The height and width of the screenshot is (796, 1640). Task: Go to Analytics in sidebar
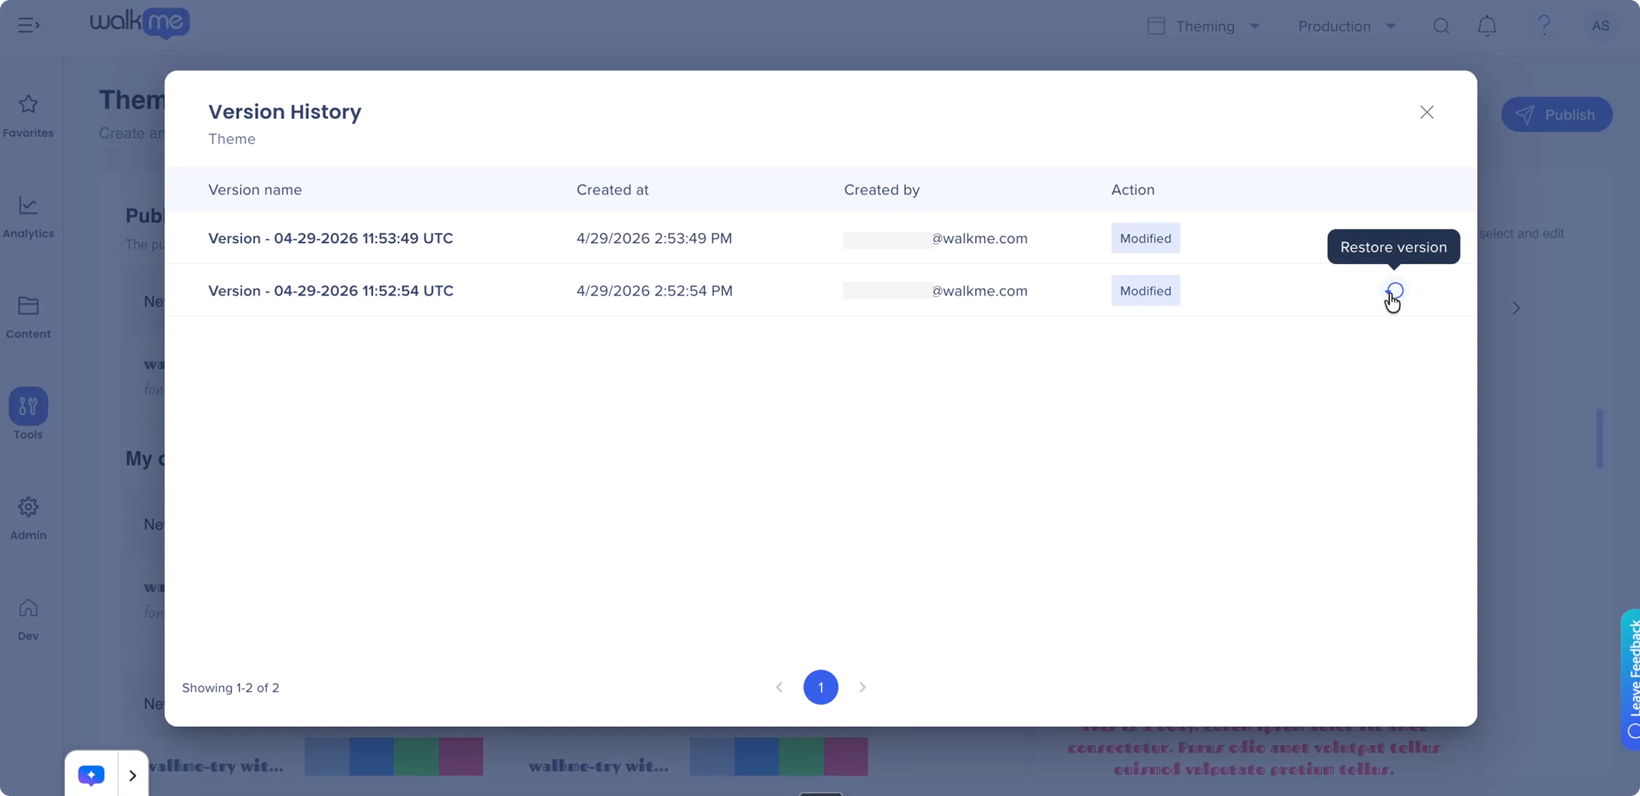[x=28, y=216]
